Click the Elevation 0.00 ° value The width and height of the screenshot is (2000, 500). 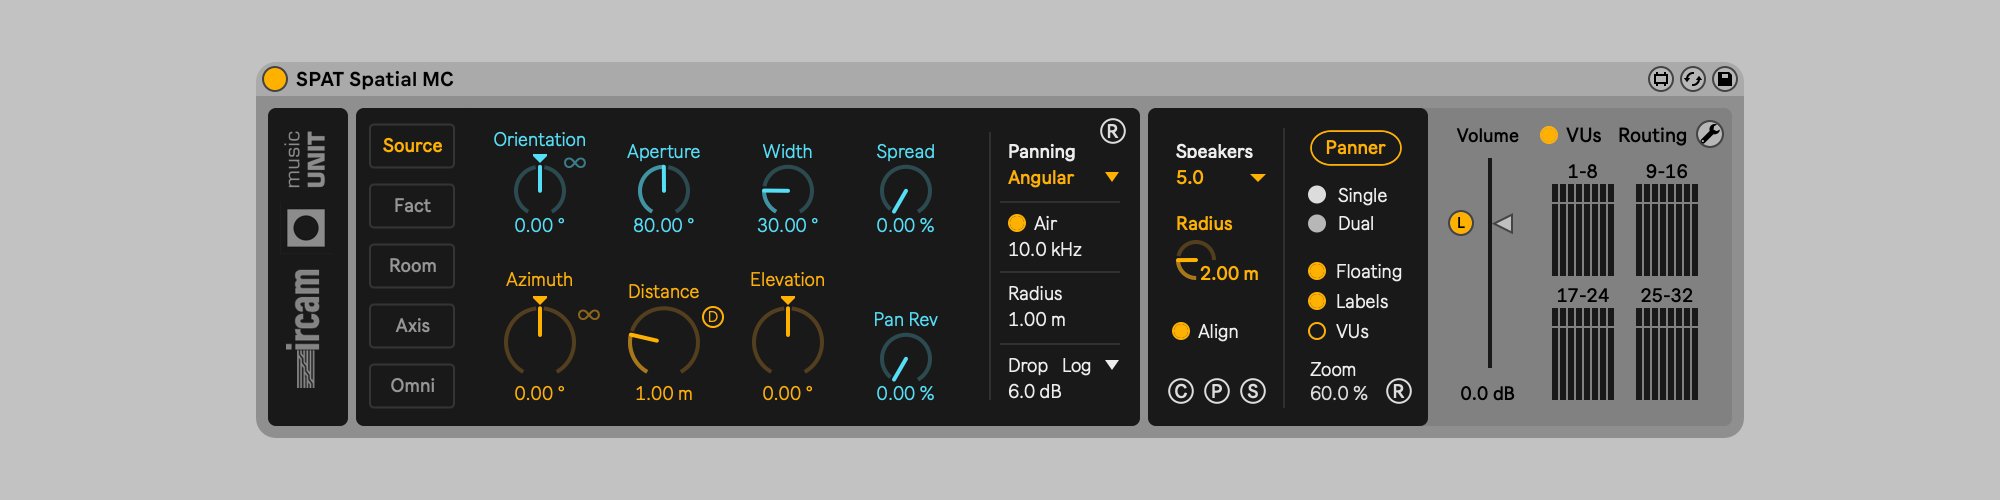click(788, 394)
